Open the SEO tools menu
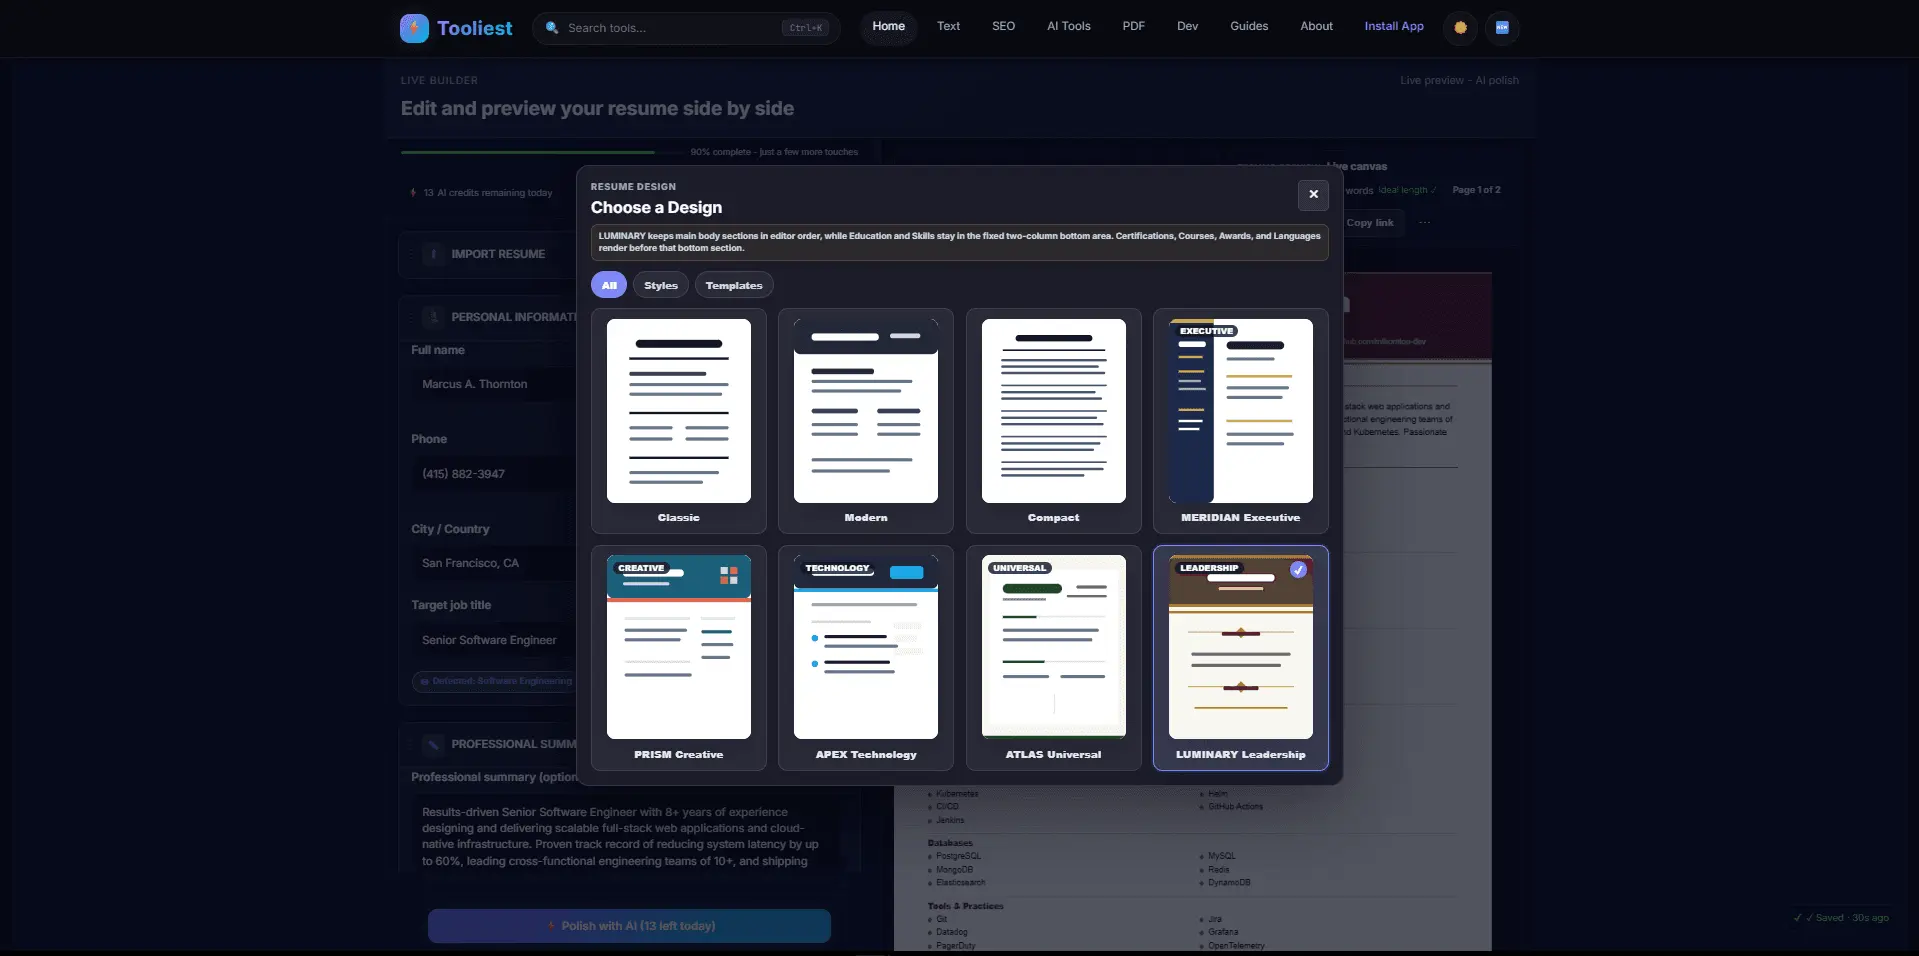 pos(1003,27)
